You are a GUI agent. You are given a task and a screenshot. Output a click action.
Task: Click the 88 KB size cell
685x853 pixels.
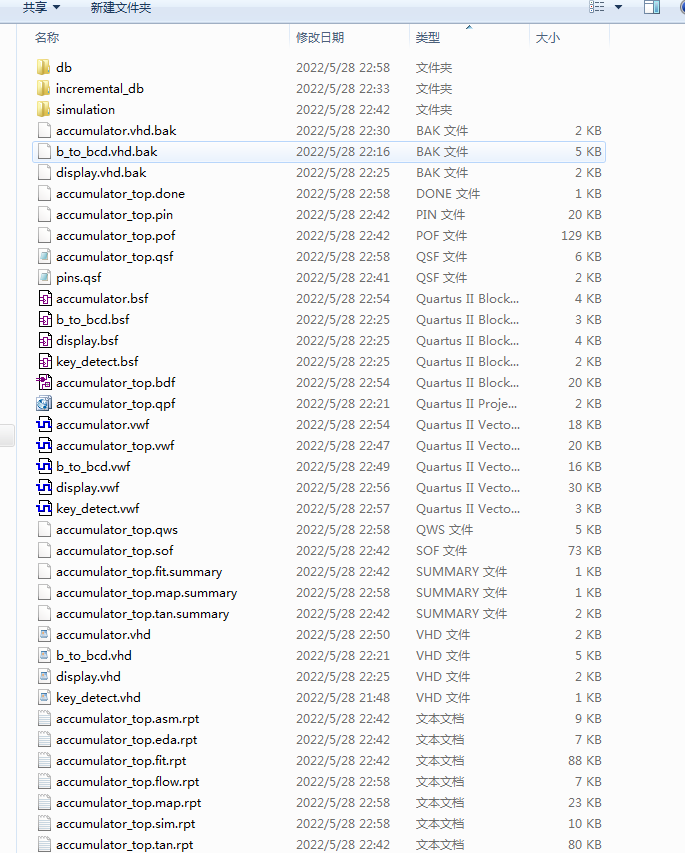click(x=585, y=761)
